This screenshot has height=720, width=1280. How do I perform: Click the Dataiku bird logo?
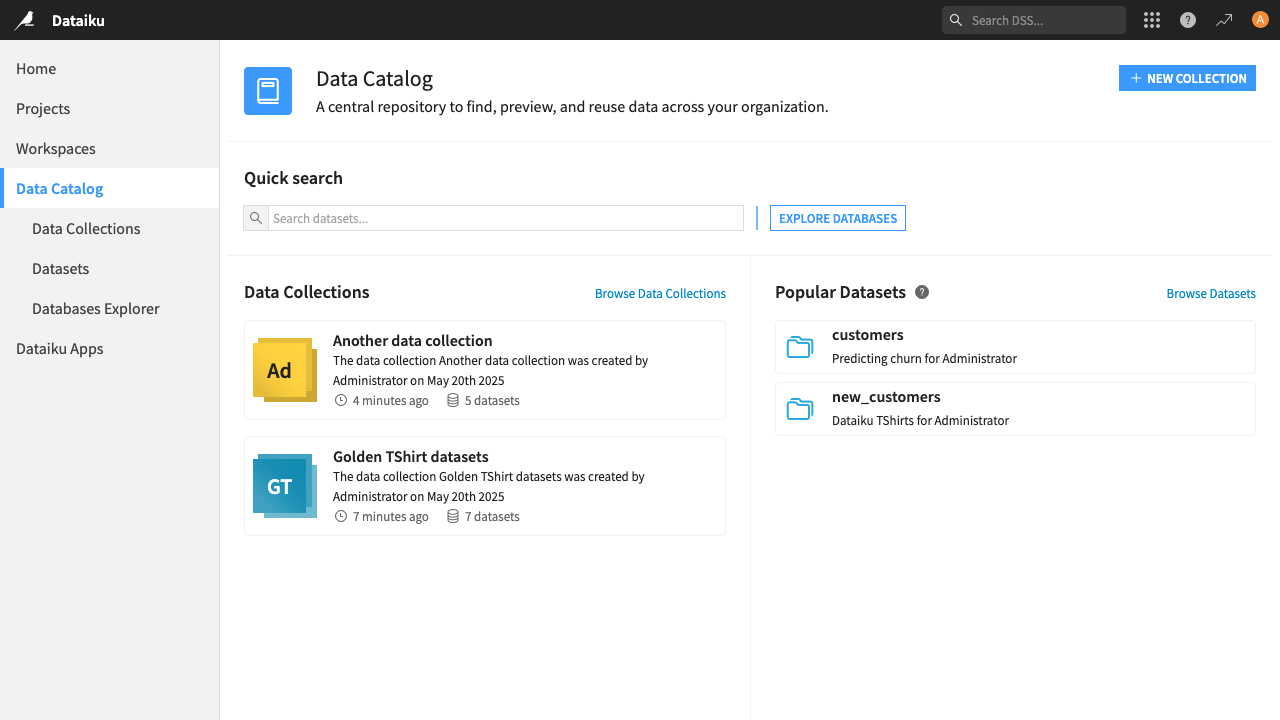point(25,20)
